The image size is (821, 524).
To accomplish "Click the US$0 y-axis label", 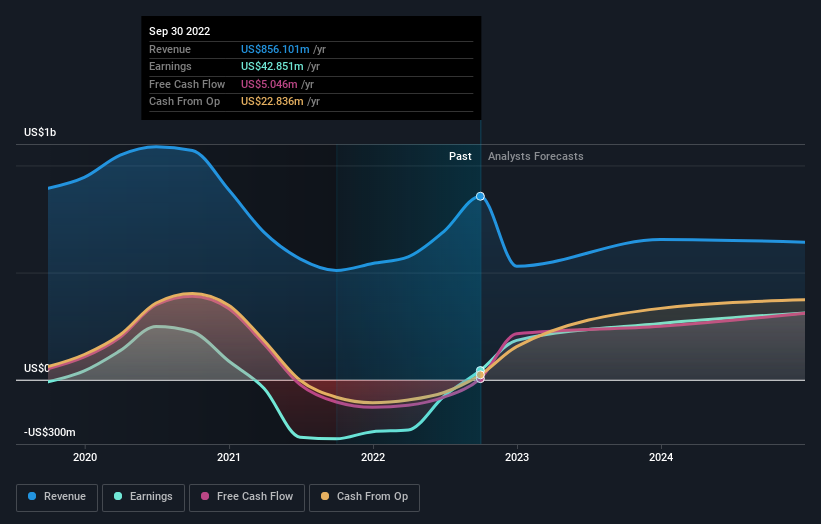I will (37, 368).
